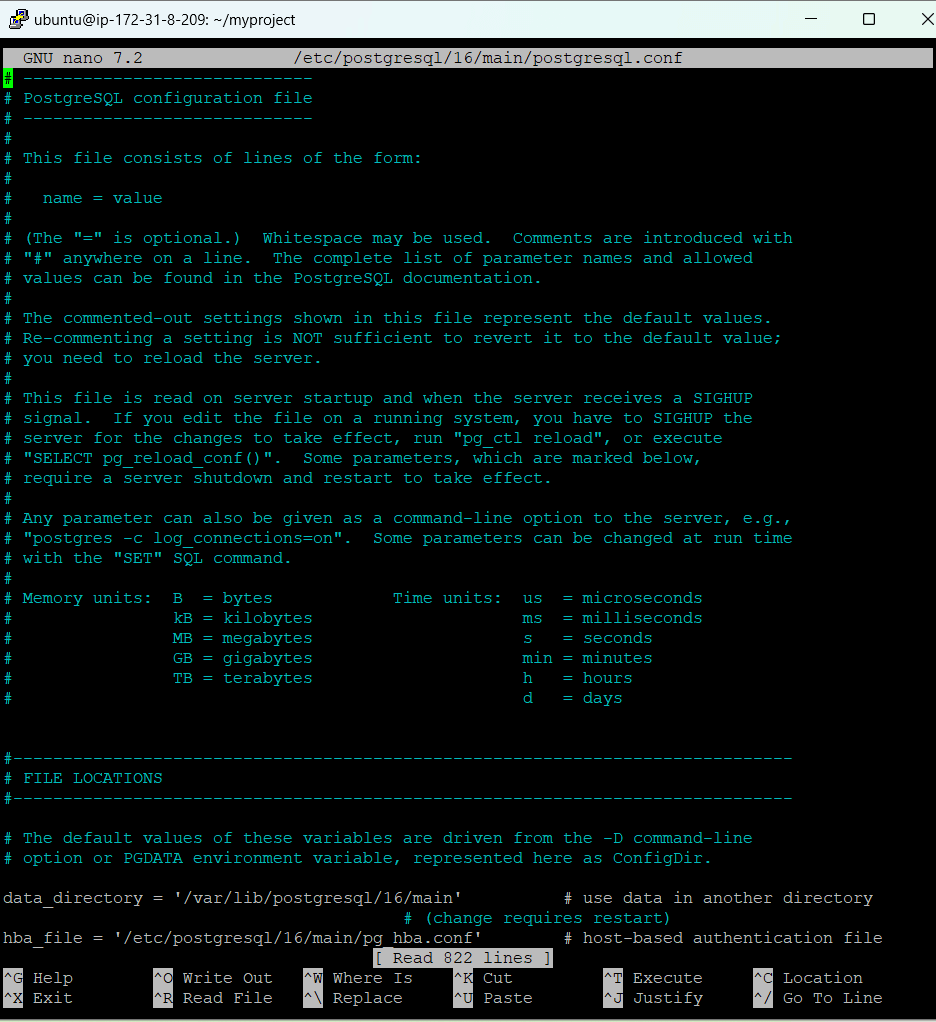The image size is (936, 1022).
Task: Click the data_directory setting name
Action: coord(73,898)
